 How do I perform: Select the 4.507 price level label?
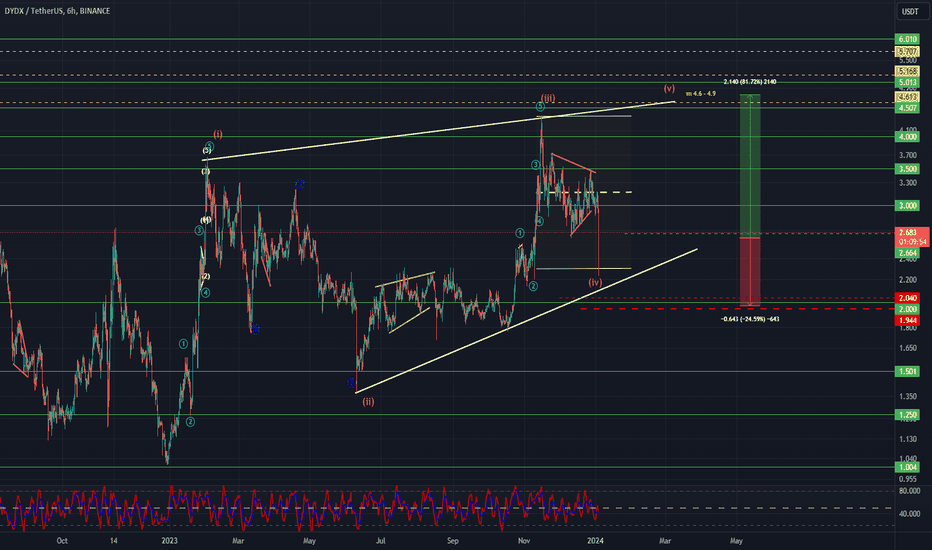pyautogui.click(x=908, y=108)
